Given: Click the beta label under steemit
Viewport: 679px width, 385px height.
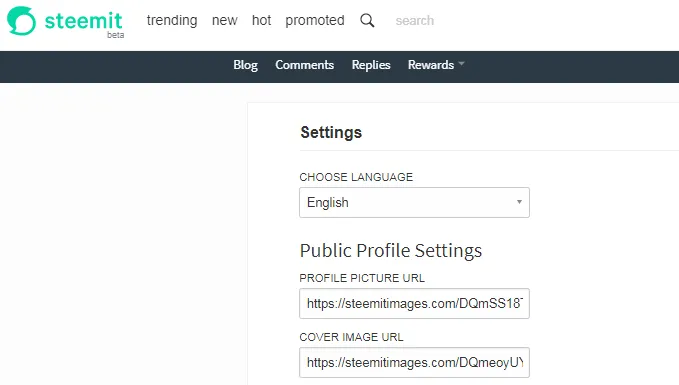Looking at the screenshot, I should click(116, 35).
